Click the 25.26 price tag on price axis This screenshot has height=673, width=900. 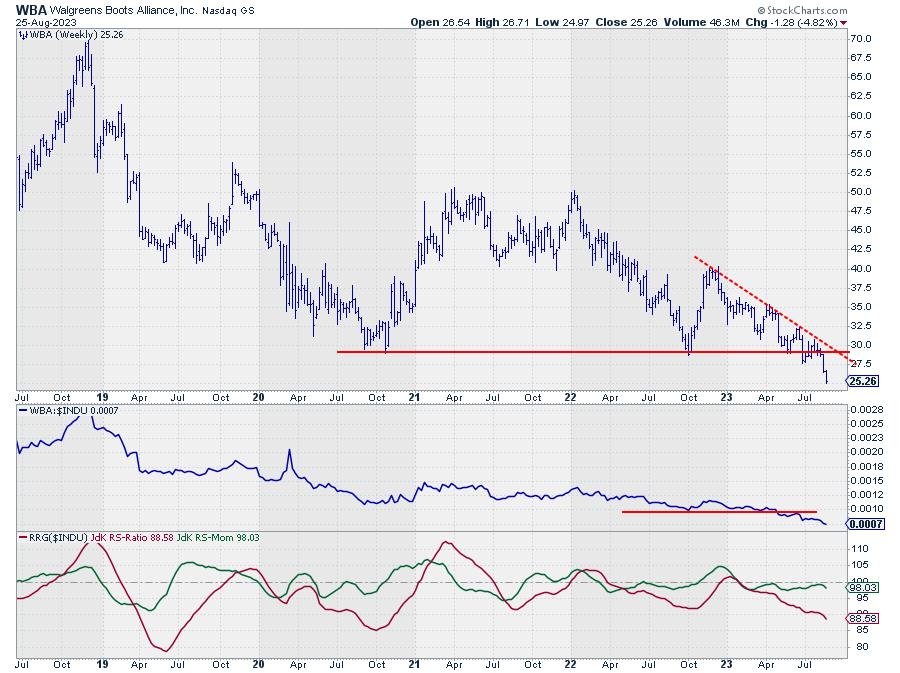(x=865, y=381)
